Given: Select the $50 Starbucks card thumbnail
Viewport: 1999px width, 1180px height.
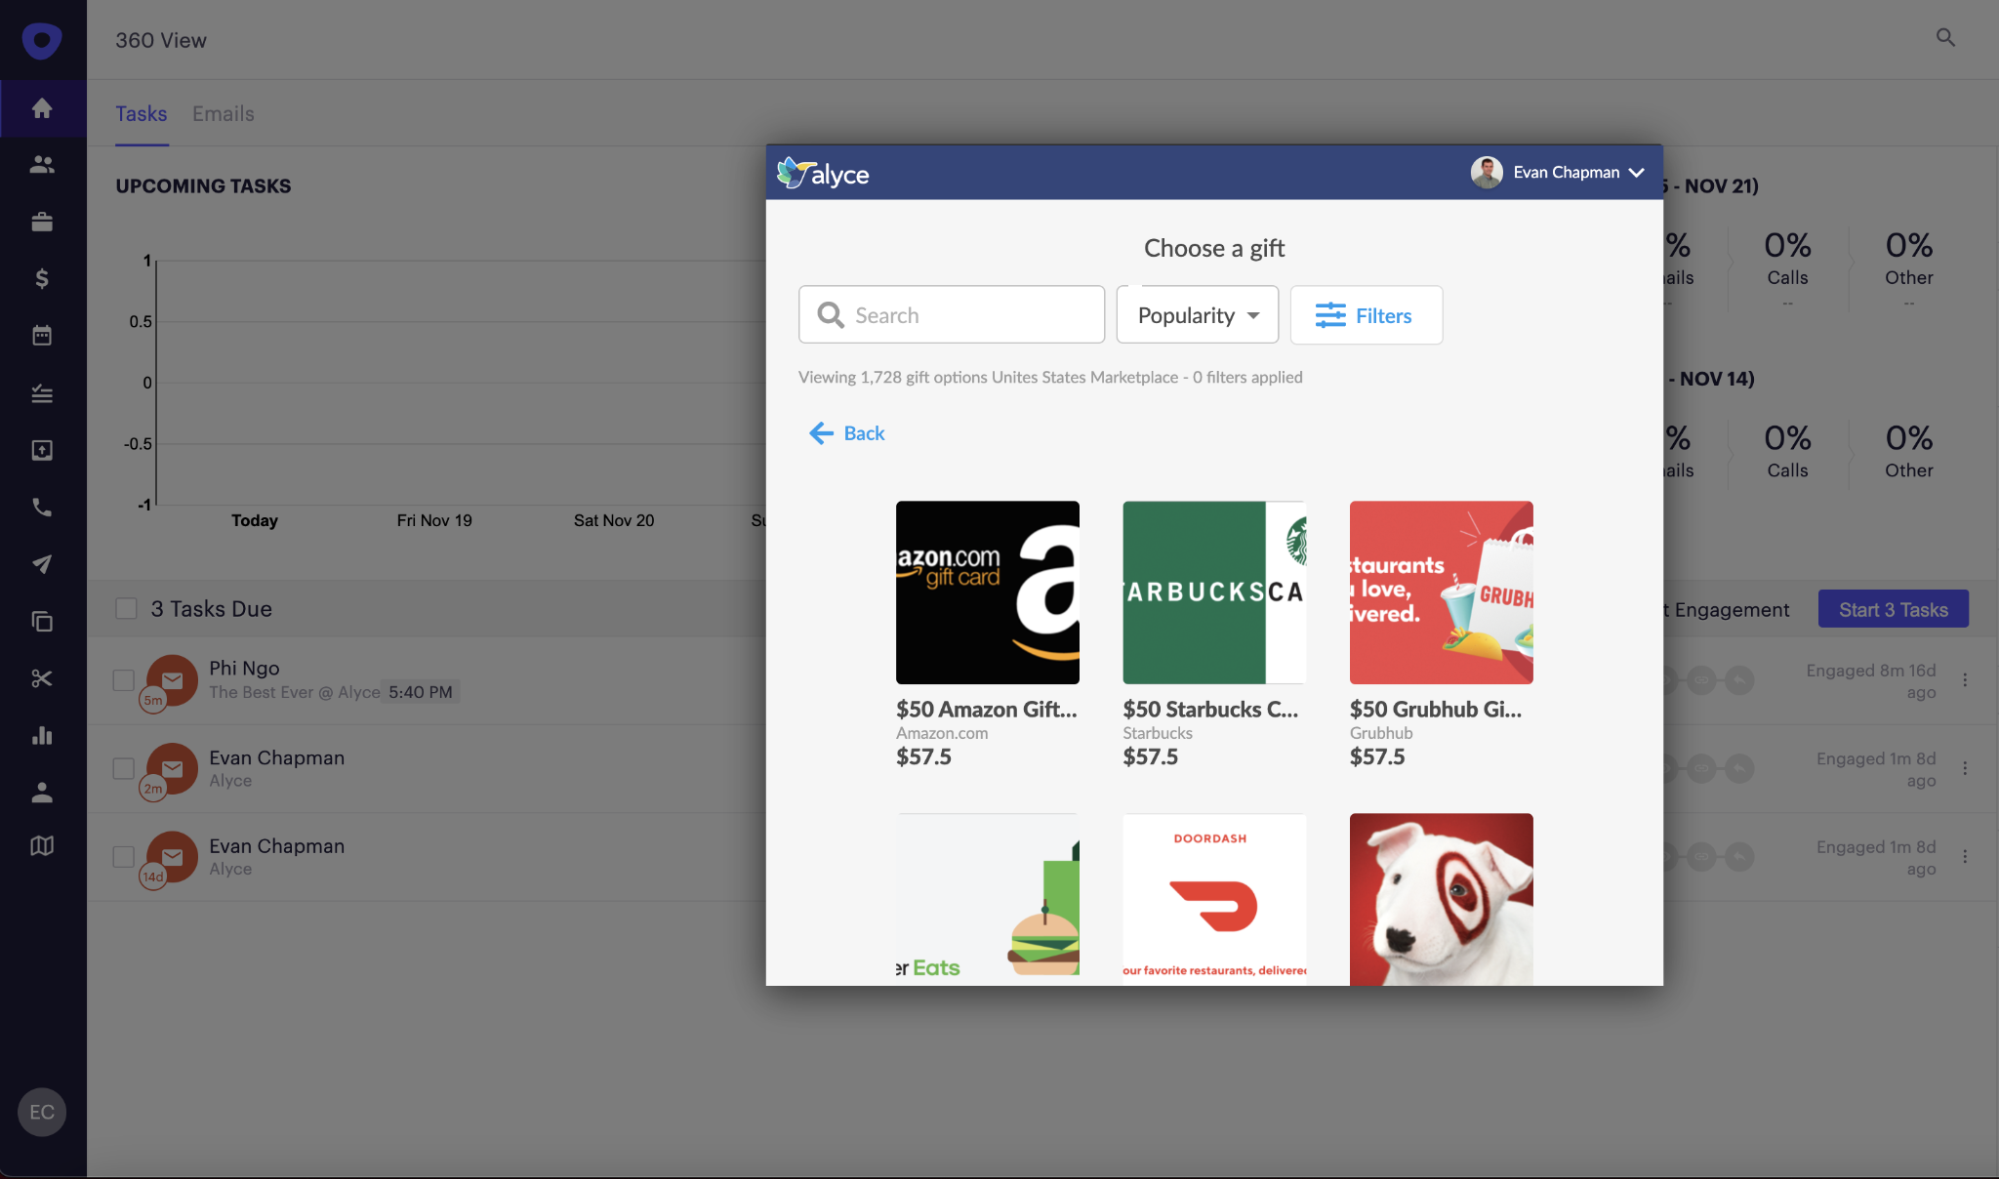Looking at the screenshot, I should [x=1214, y=592].
